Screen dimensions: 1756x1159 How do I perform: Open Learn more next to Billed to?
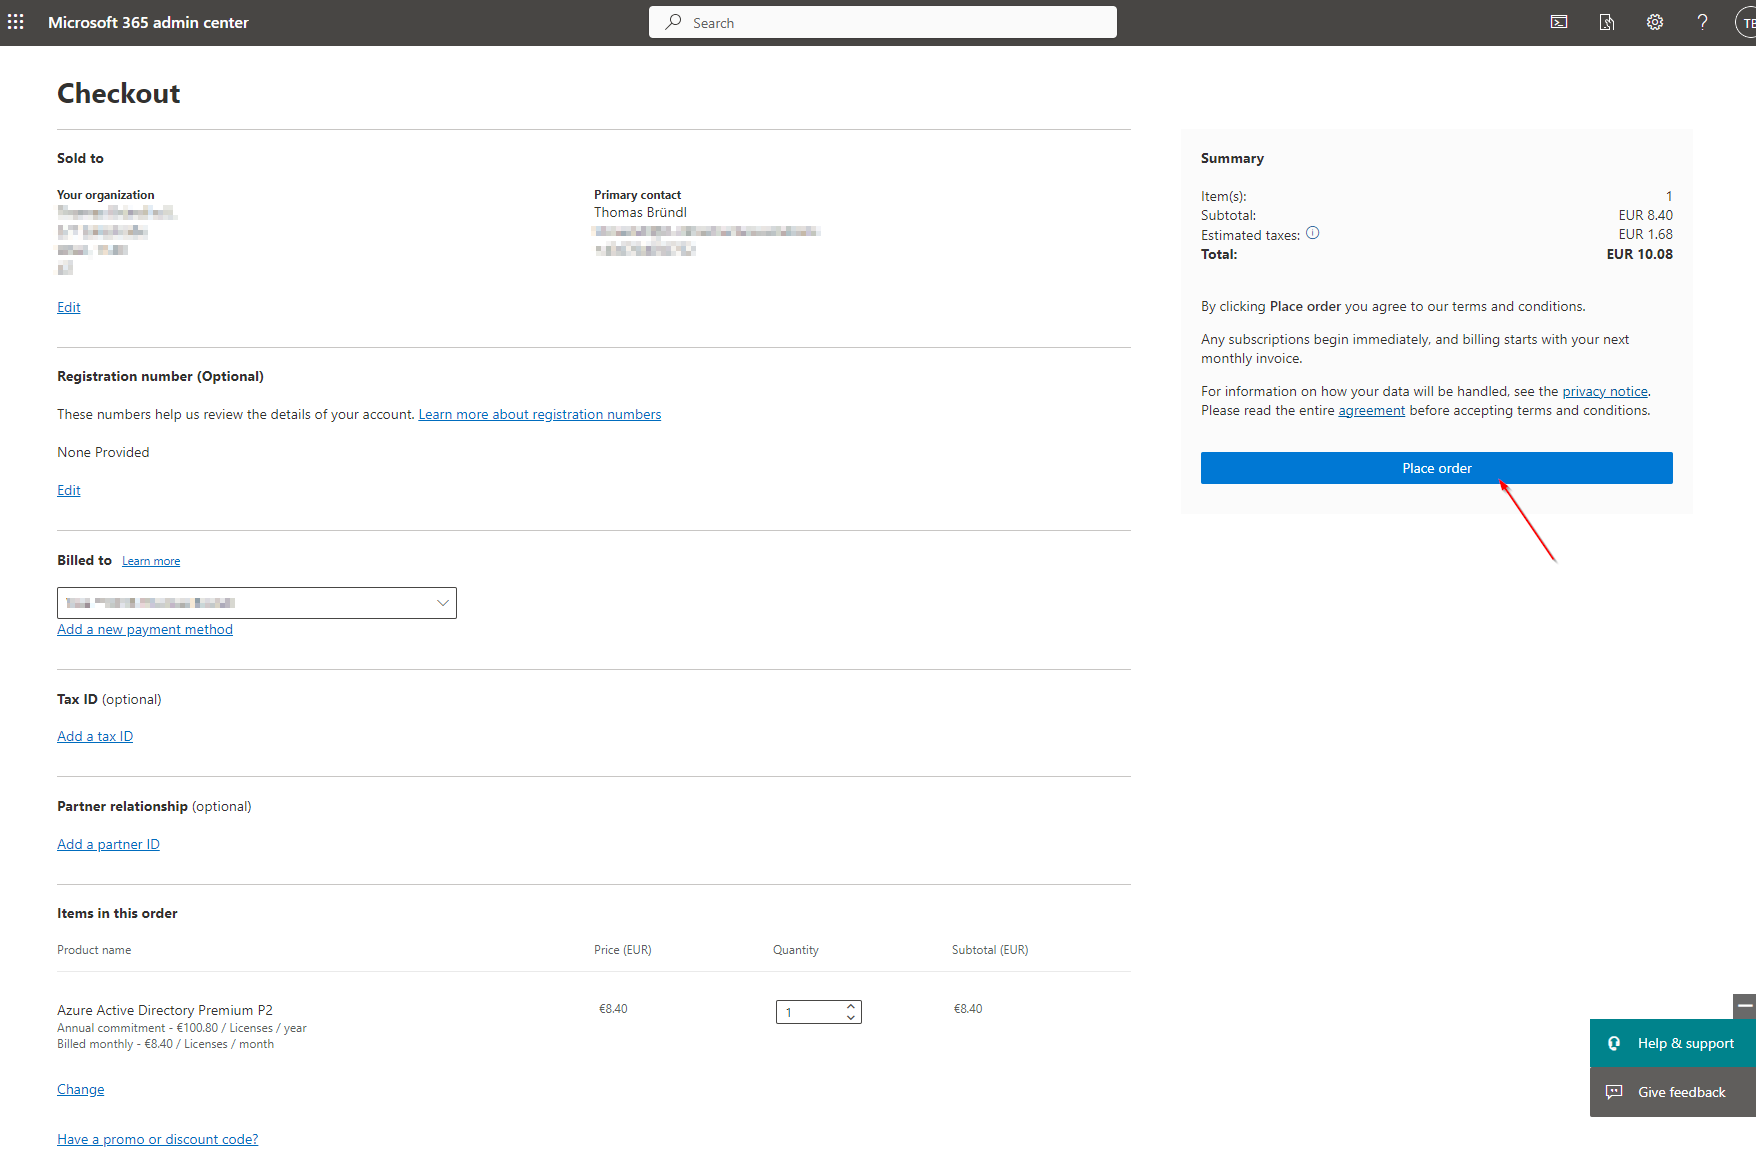coord(151,561)
